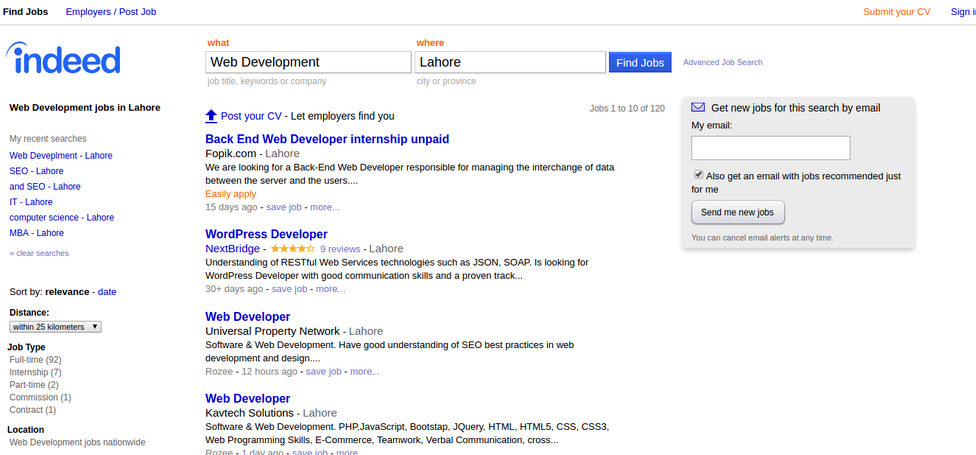976x455 pixels.
Task: Expand more options for WordPress Developer job
Action: pyautogui.click(x=329, y=289)
